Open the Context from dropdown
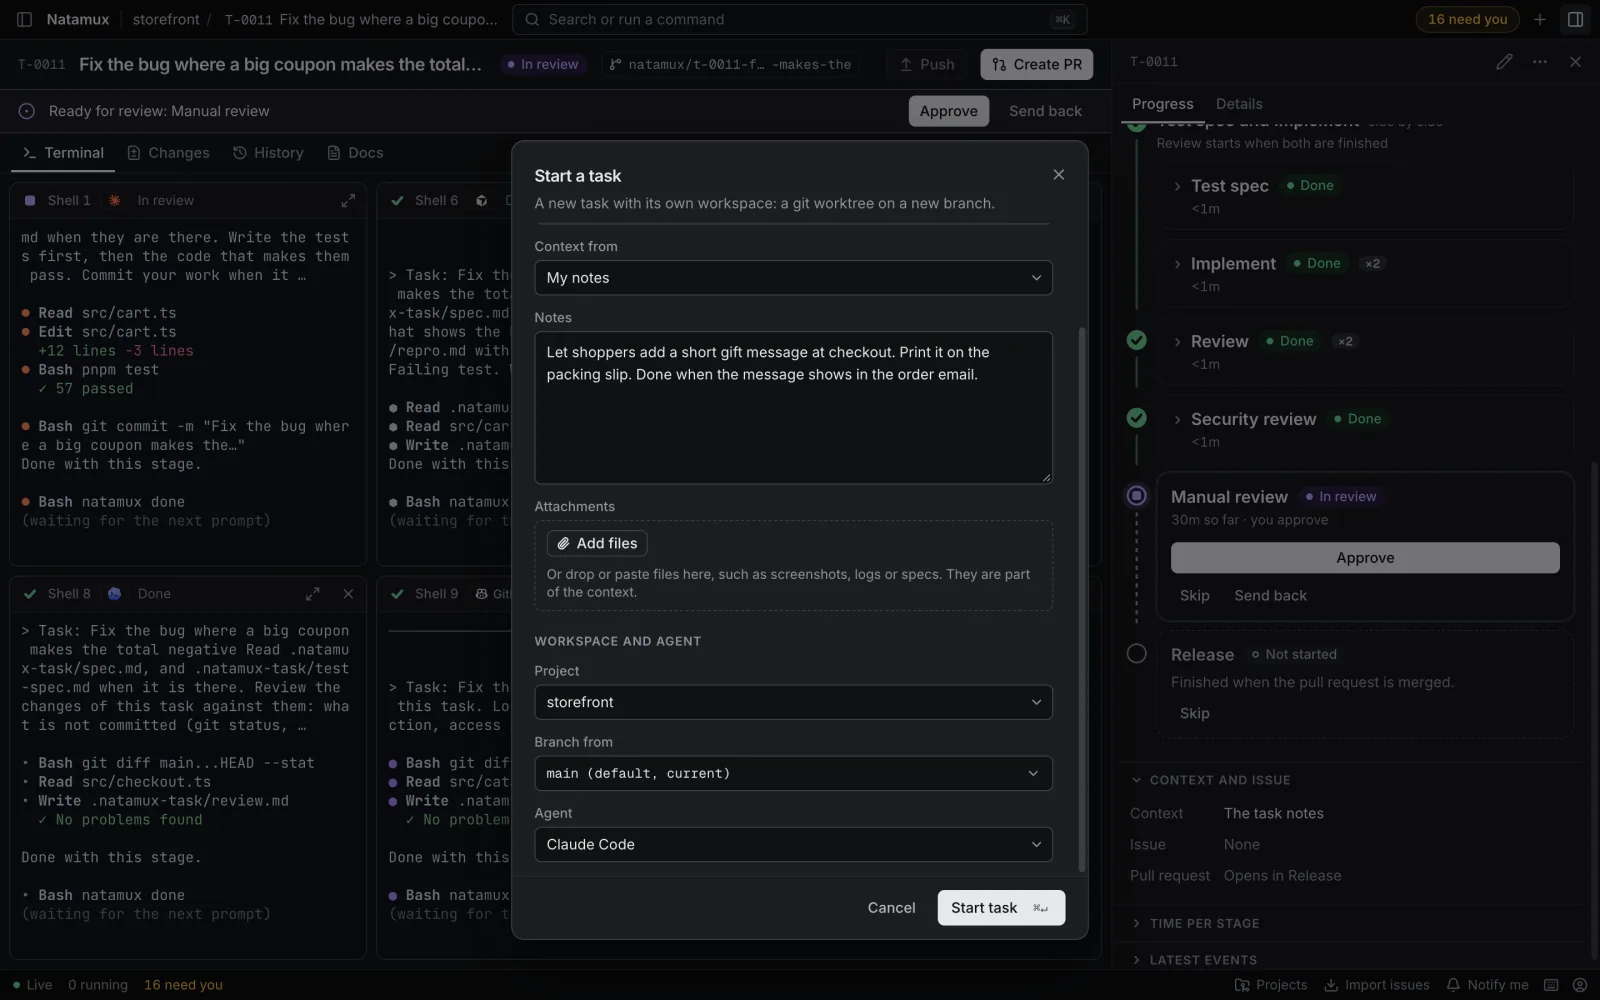 [793, 278]
